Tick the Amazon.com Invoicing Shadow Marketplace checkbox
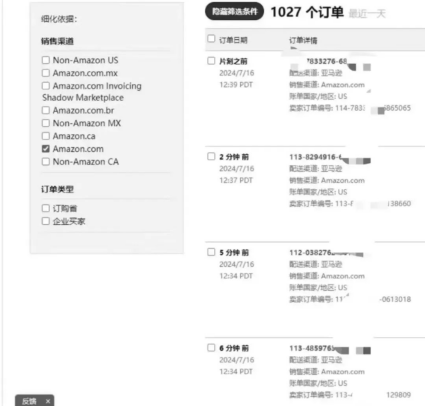This screenshot has width=426, height=407. click(x=46, y=86)
